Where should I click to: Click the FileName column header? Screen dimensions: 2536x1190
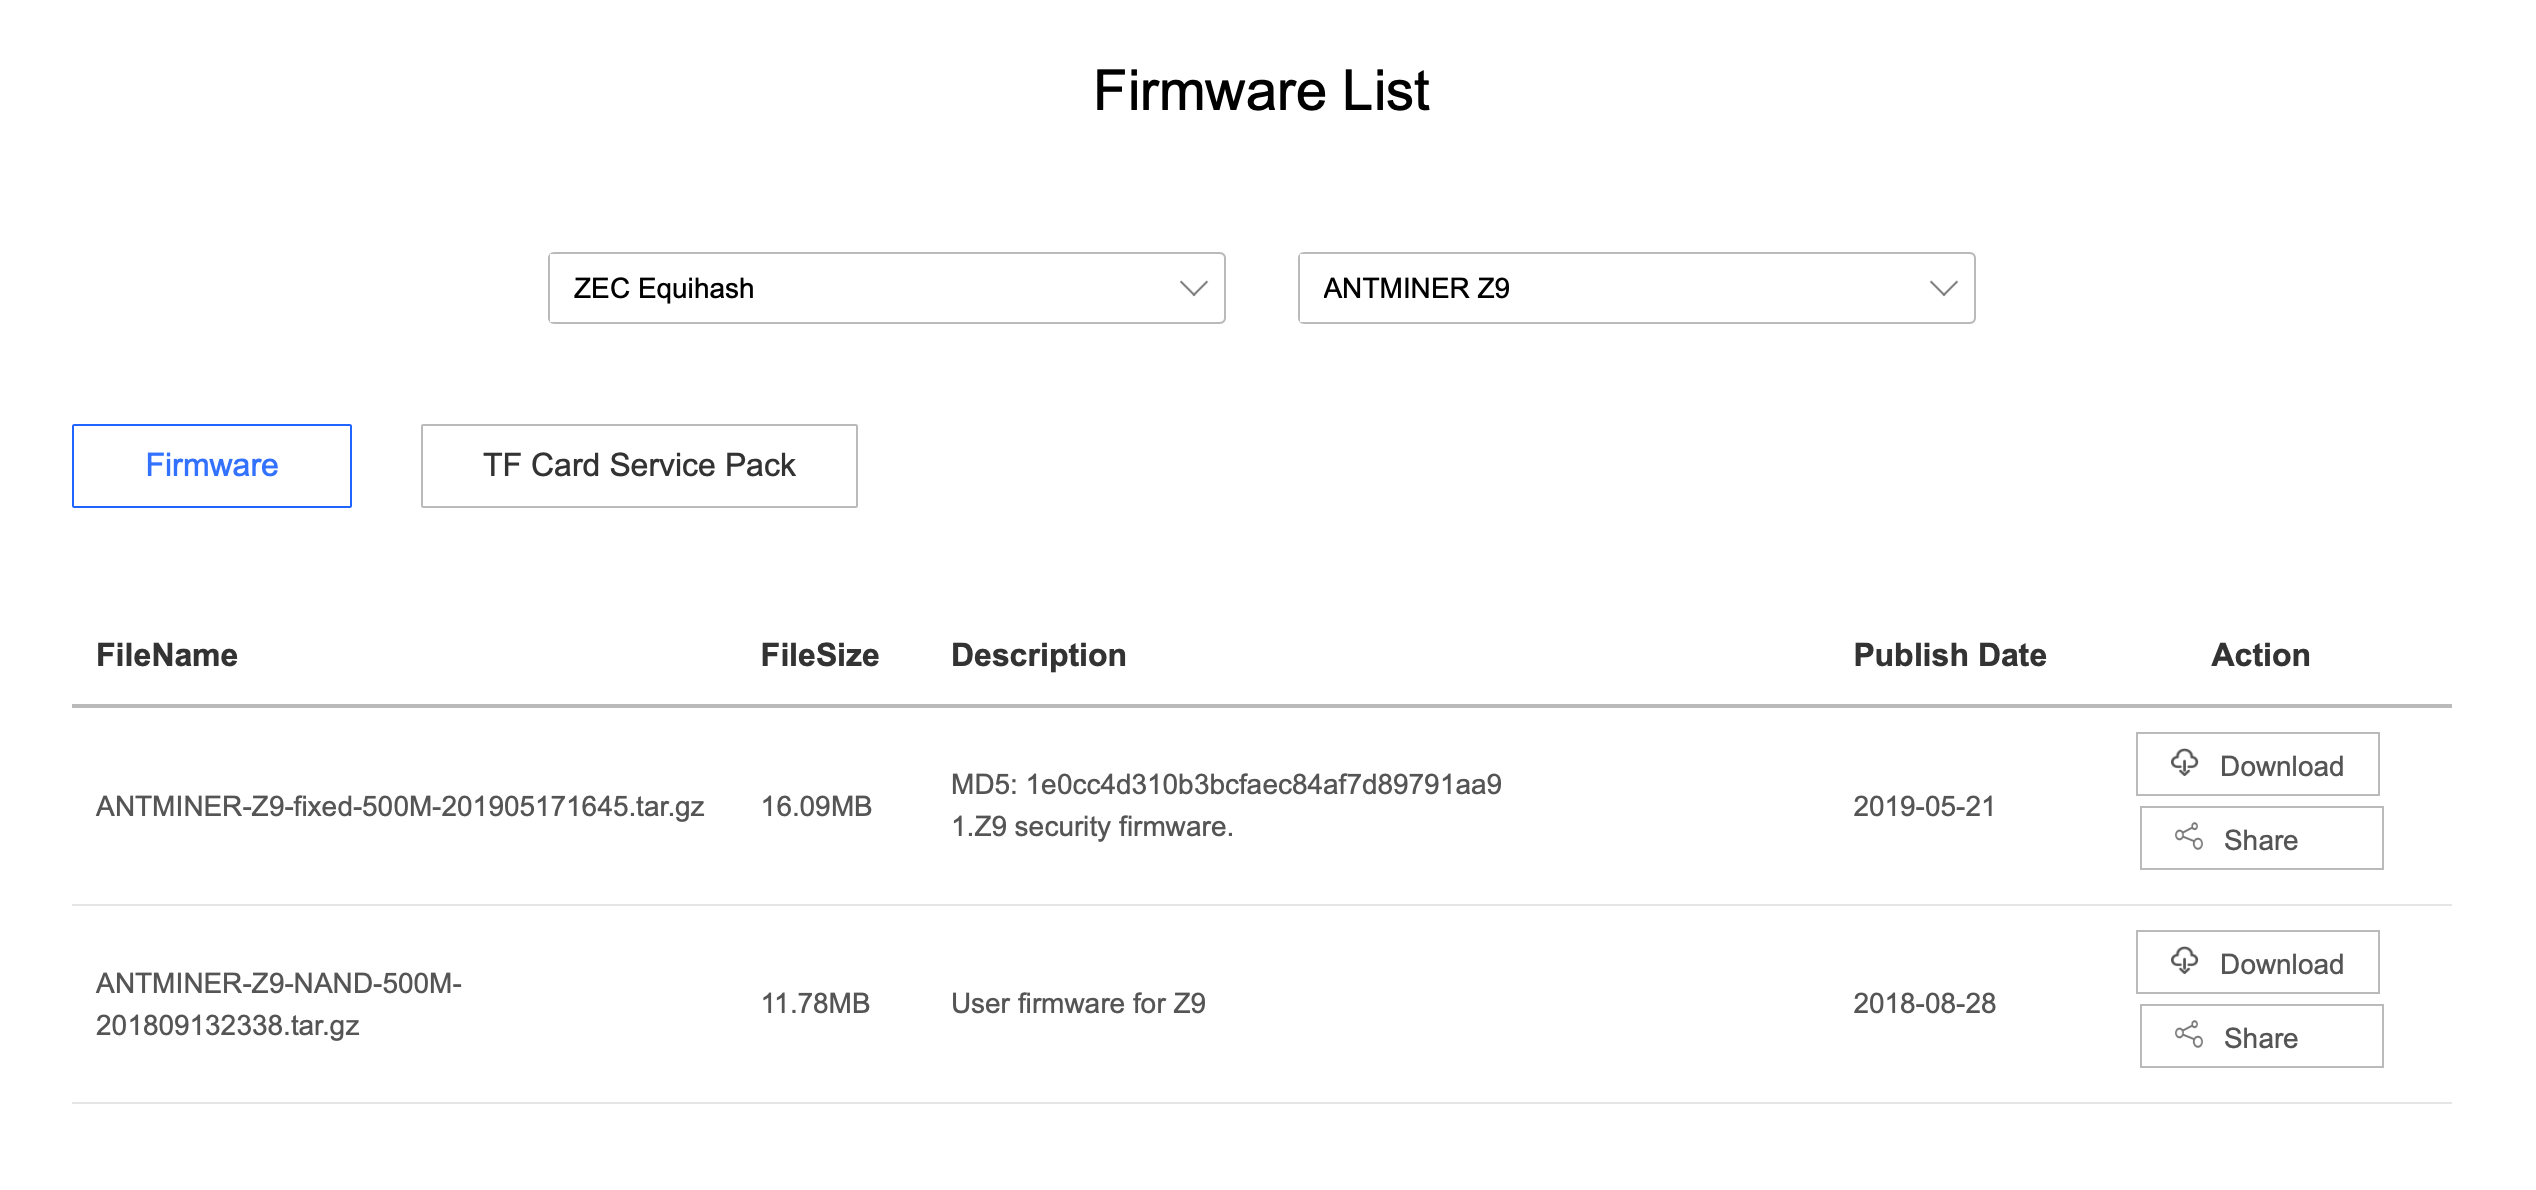(x=167, y=655)
